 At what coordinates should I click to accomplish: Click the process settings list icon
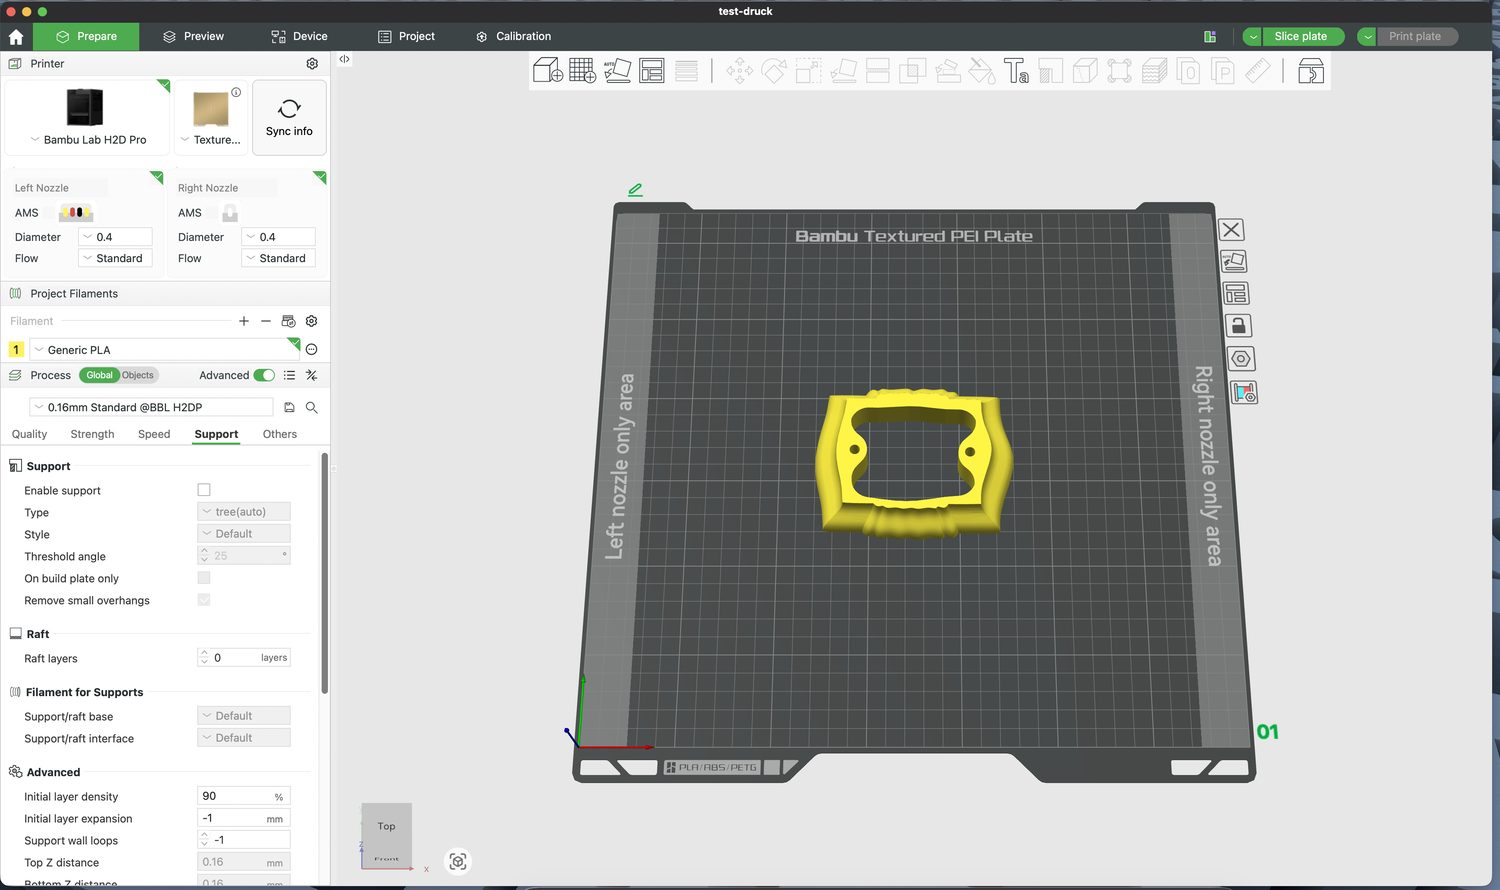click(x=289, y=375)
